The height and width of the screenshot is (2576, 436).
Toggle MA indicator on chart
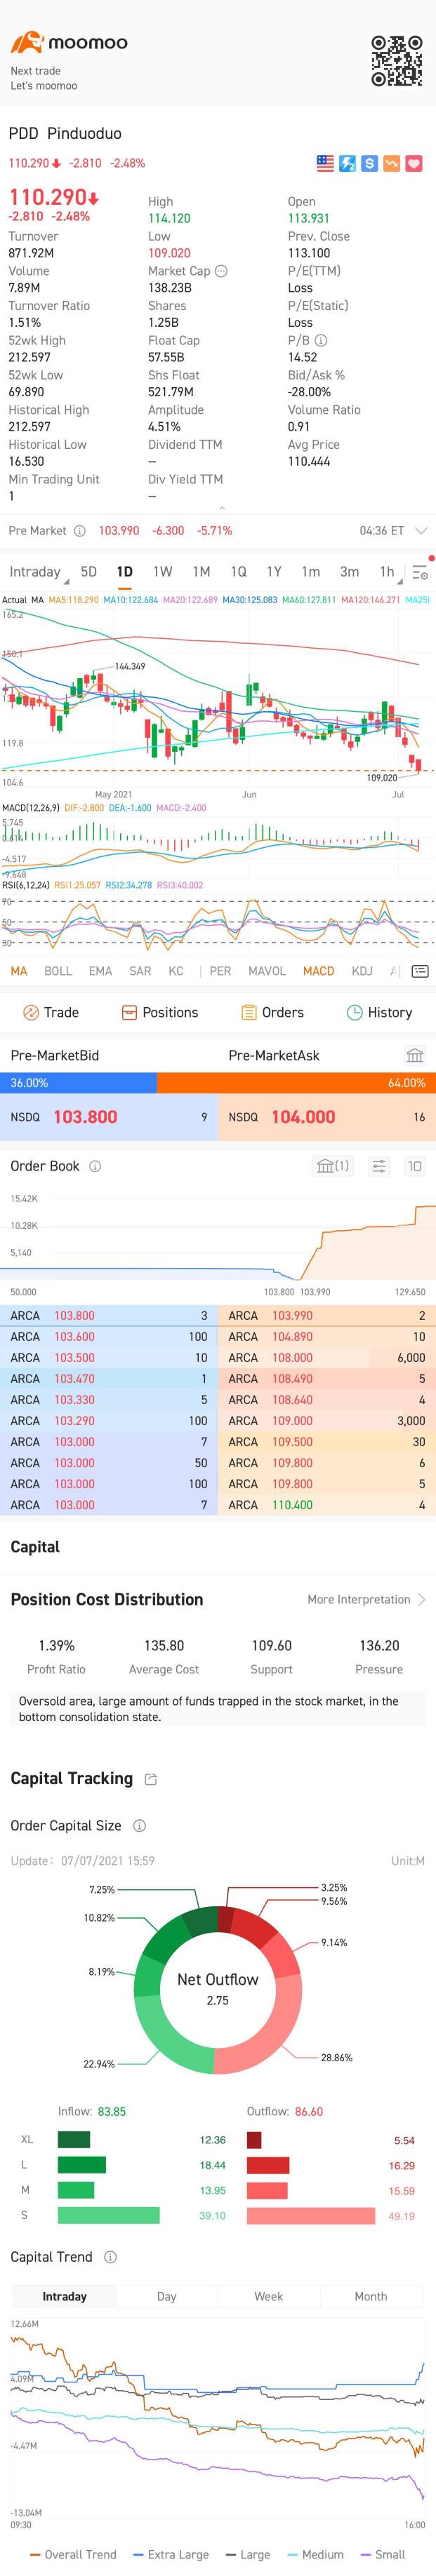[x=19, y=971]
